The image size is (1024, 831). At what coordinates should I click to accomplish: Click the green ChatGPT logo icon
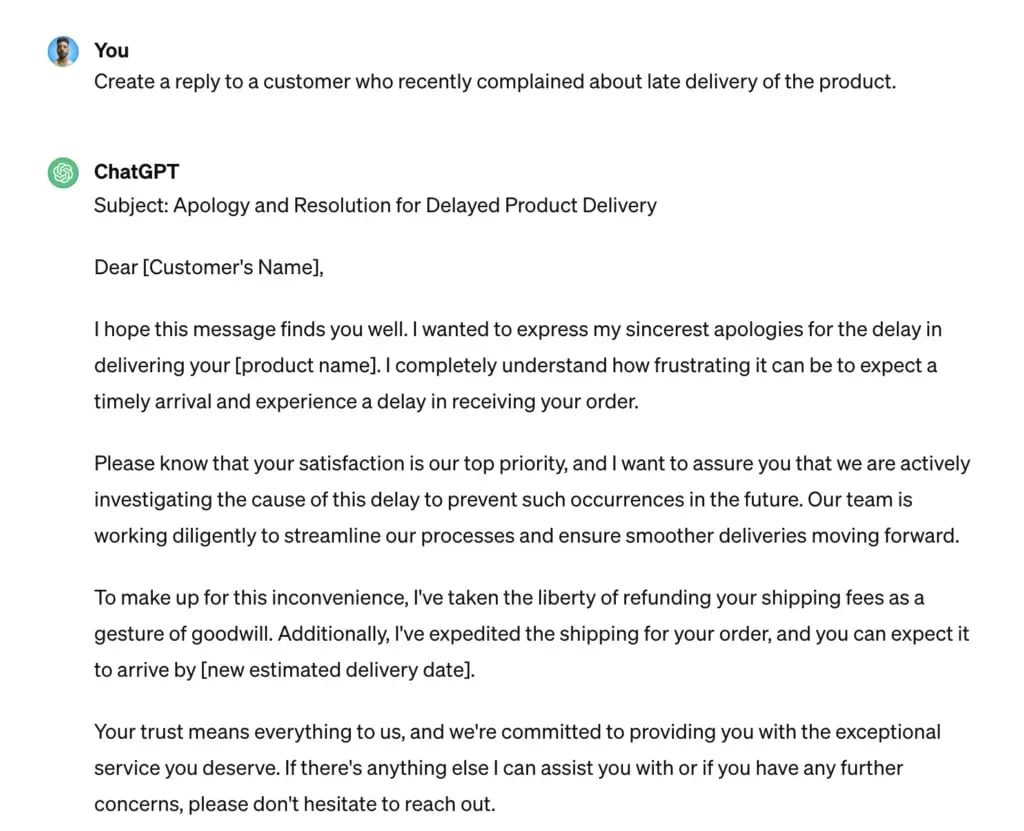63,173
